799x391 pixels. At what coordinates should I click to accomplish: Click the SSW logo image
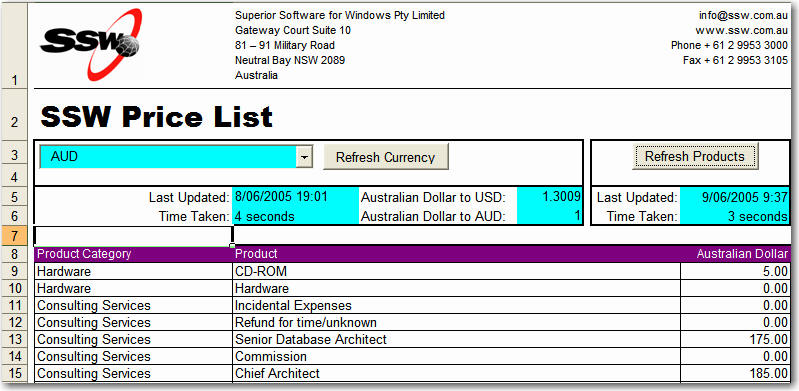(91, 44)
